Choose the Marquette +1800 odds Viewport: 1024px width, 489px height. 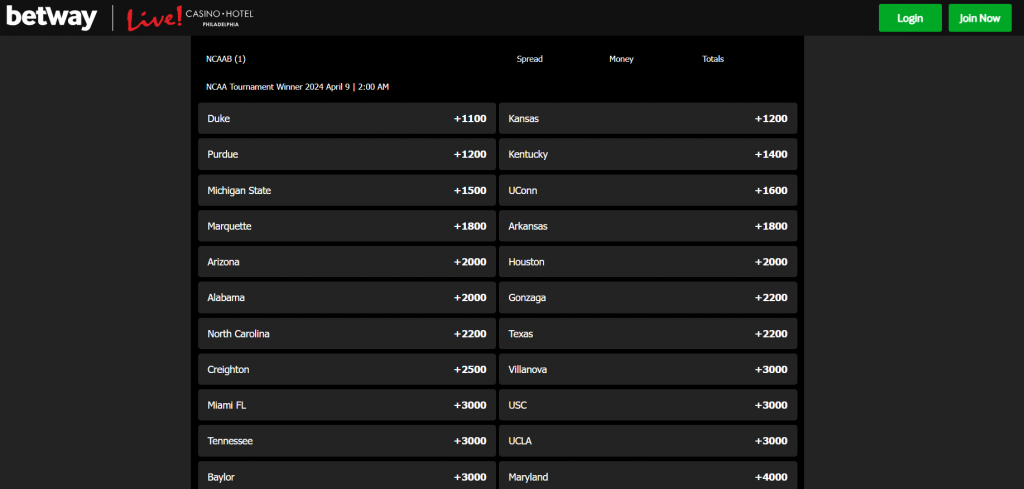[347, 227]
